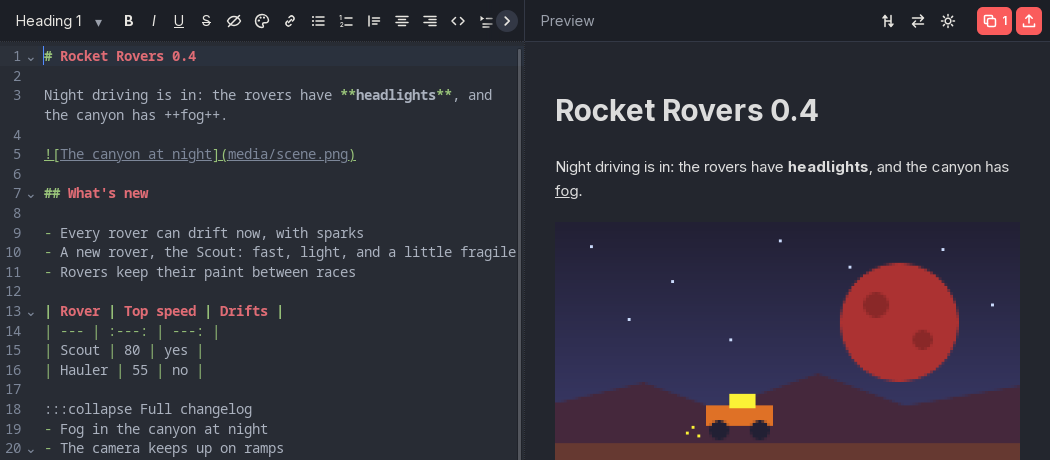Click the canyon night scene image in preview
The image size is (1050, 460).
[x=787, y=341]
